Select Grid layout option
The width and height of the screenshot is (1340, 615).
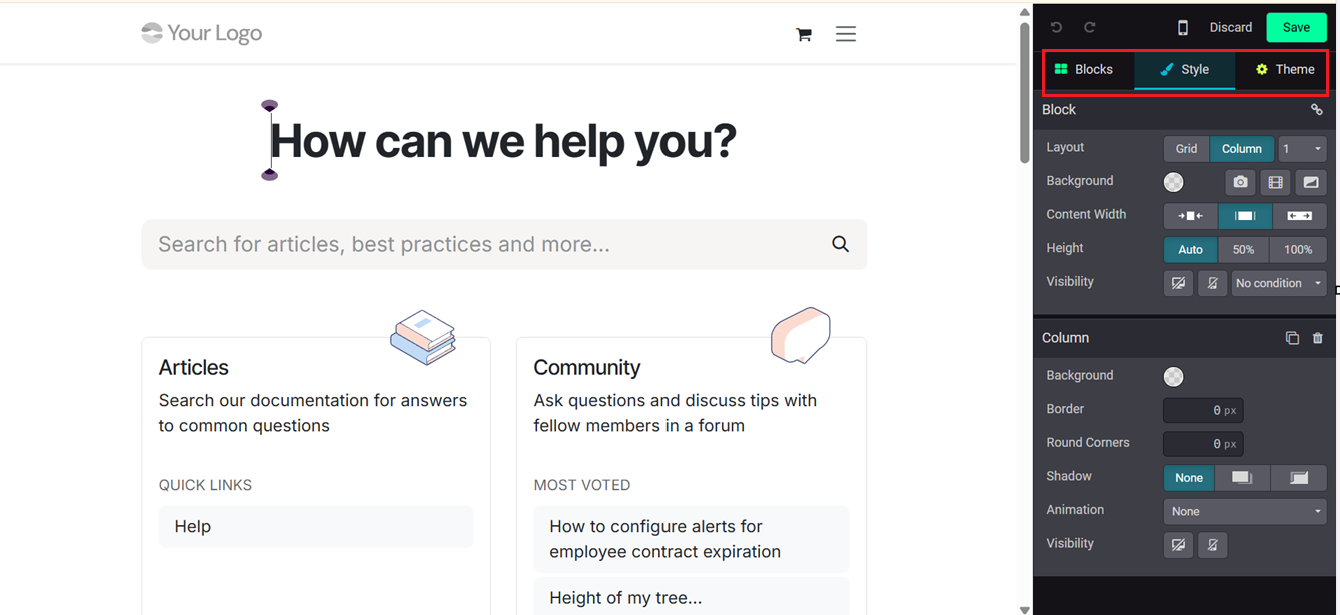(1186, 149)
